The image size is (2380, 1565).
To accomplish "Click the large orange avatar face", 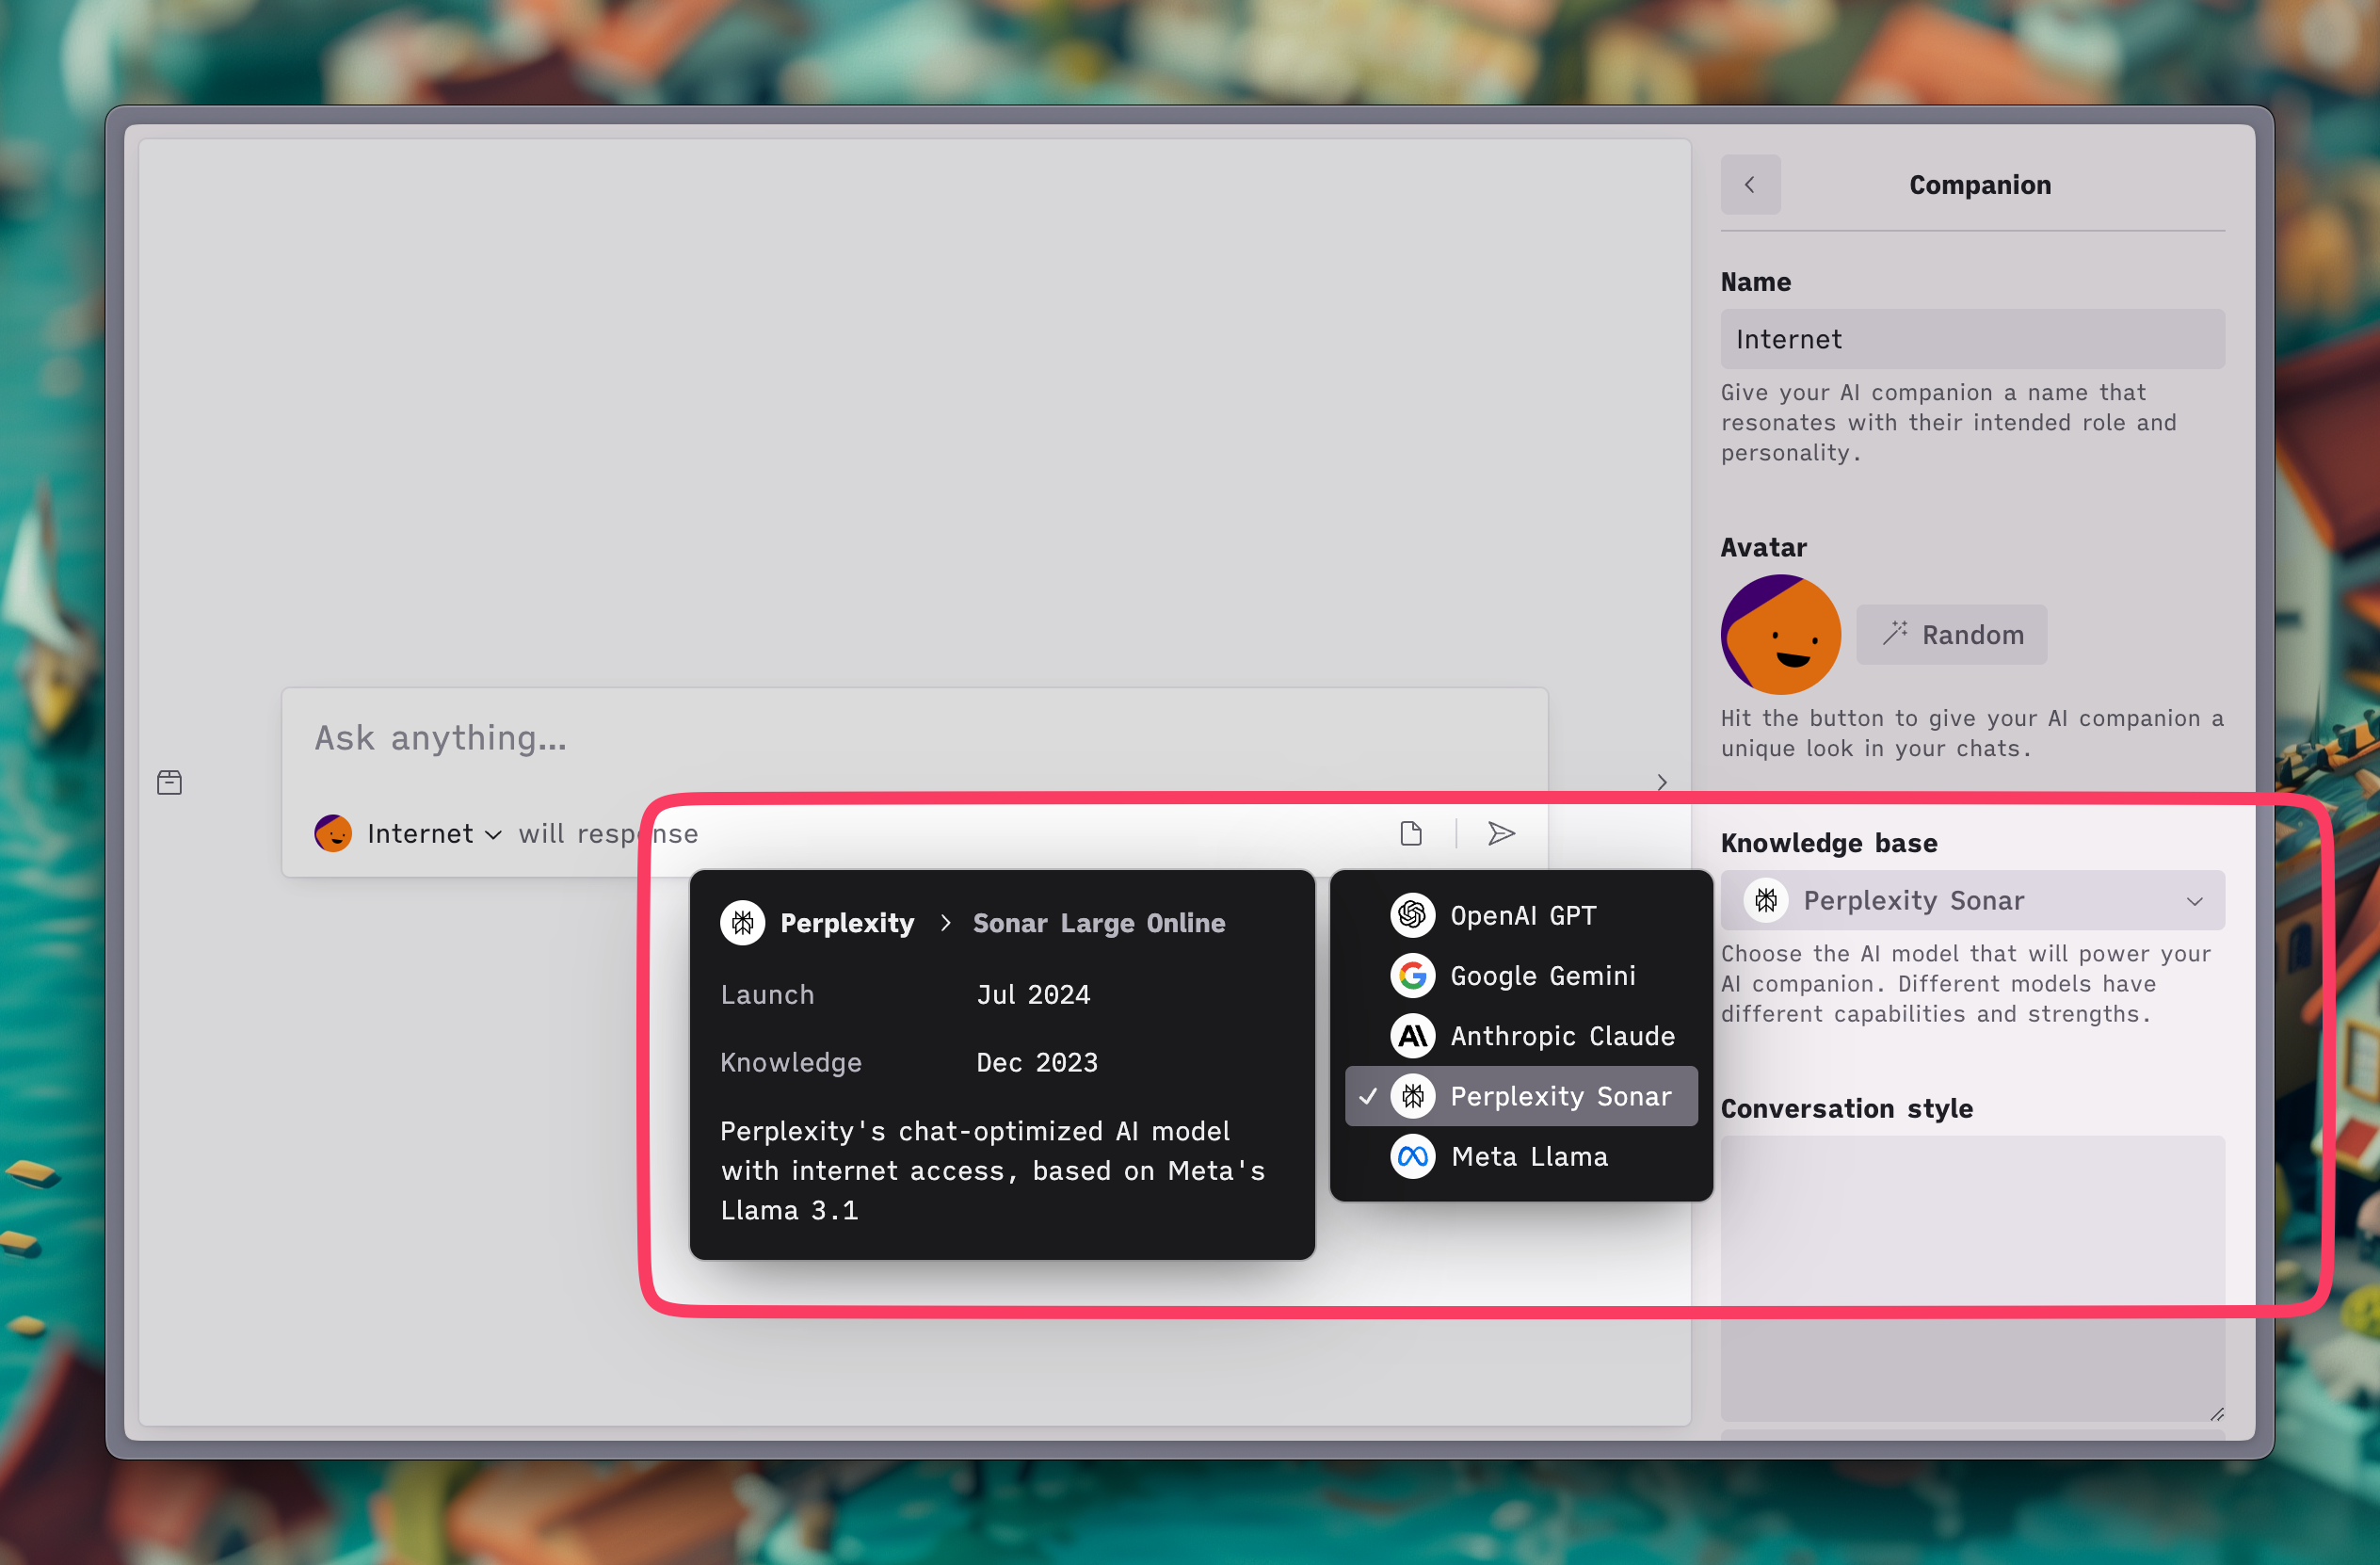I will point(1780,634).
